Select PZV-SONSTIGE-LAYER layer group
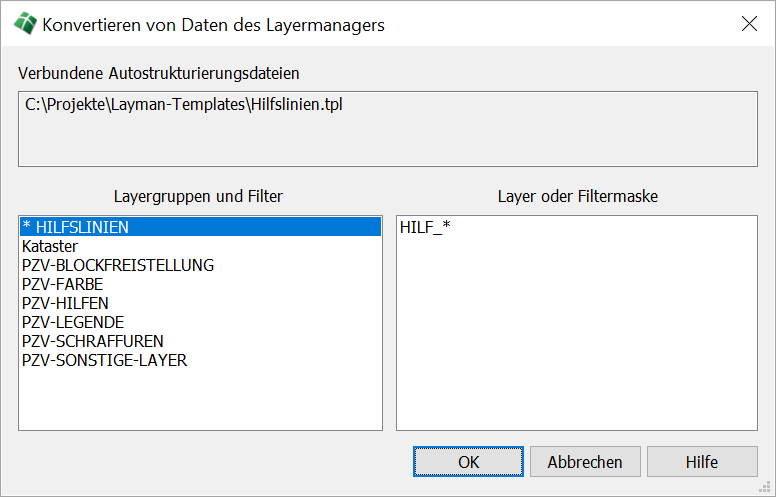776x497 pixels. (104, 360)
